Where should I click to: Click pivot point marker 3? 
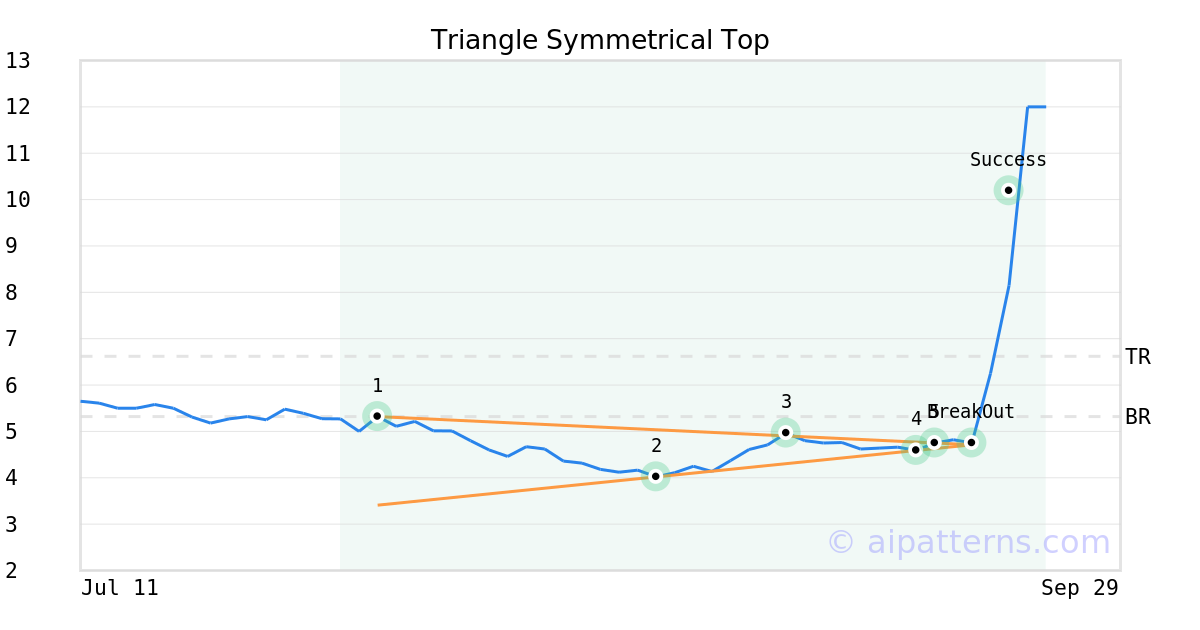786,432
